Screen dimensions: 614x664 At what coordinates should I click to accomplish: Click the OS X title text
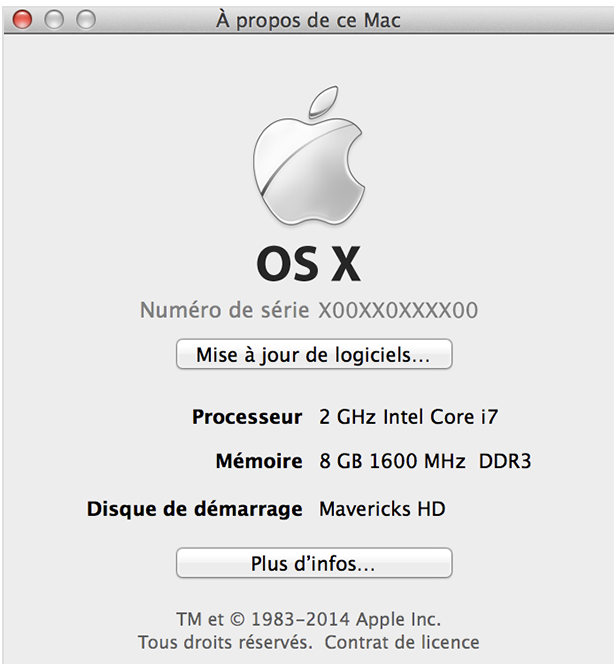[308, 264]
